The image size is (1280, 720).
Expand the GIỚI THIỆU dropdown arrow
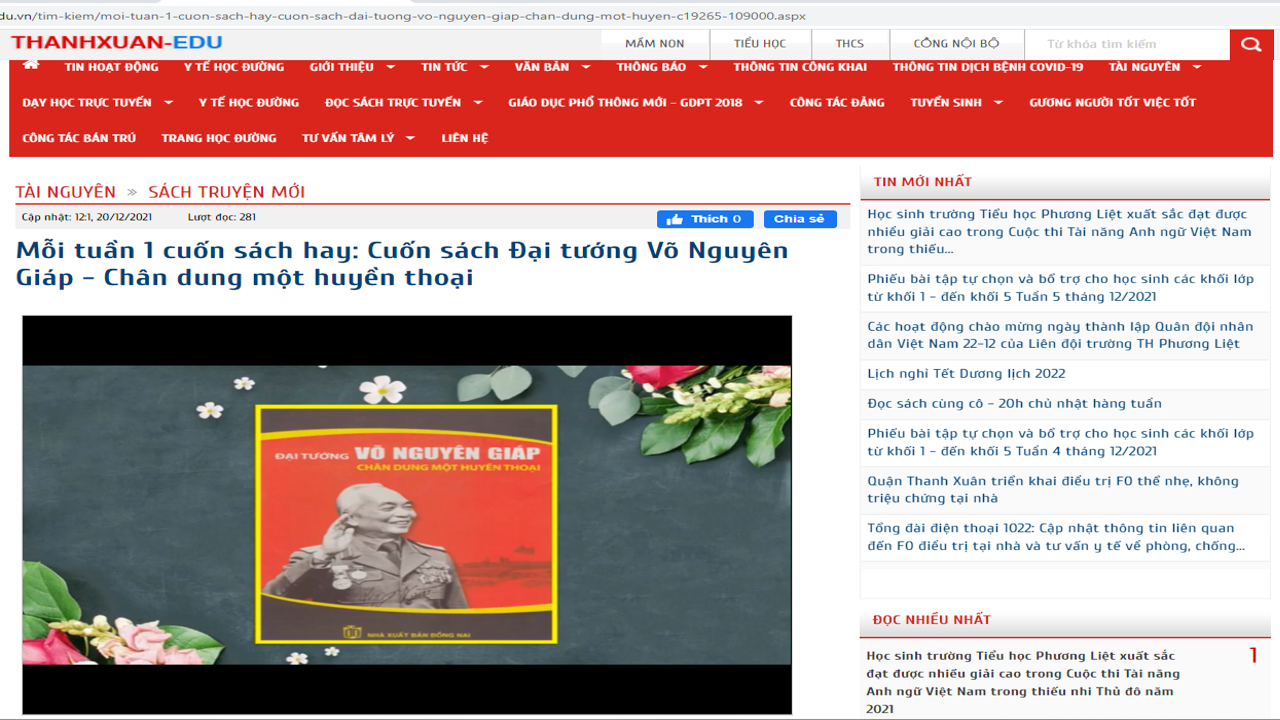[390, 67]
